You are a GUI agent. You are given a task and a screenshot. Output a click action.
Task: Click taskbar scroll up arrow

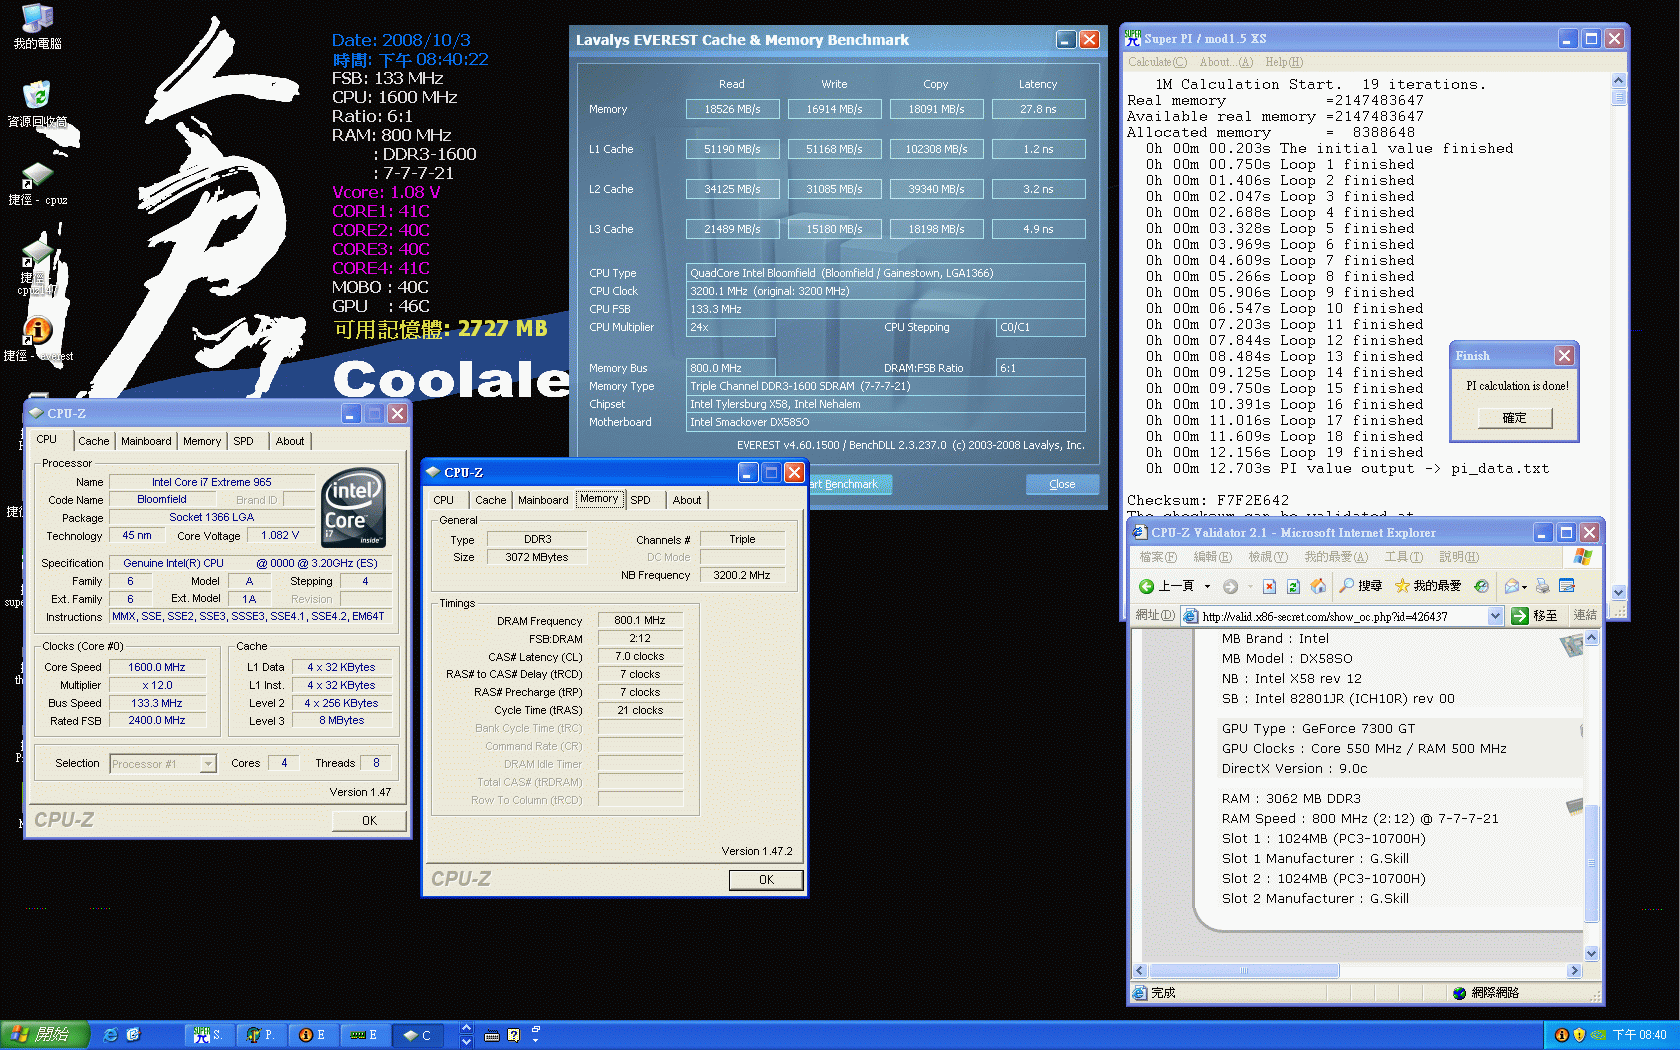[466, 1028]
